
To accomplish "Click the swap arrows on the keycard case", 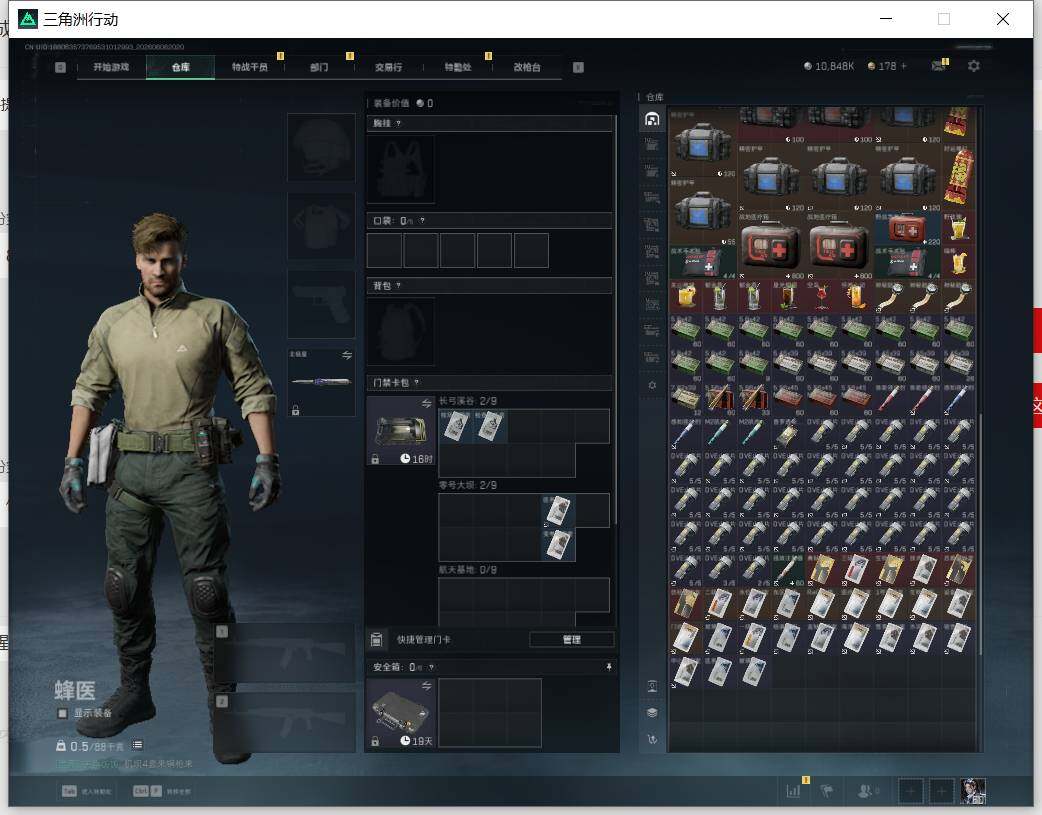I will click(x=426, y=404).
